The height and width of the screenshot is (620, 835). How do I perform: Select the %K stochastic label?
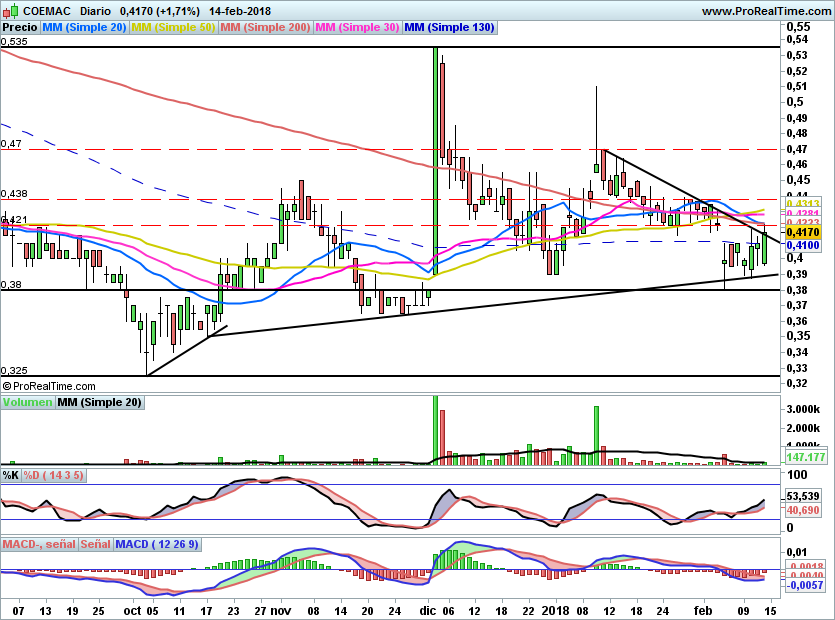coord(11,474)
